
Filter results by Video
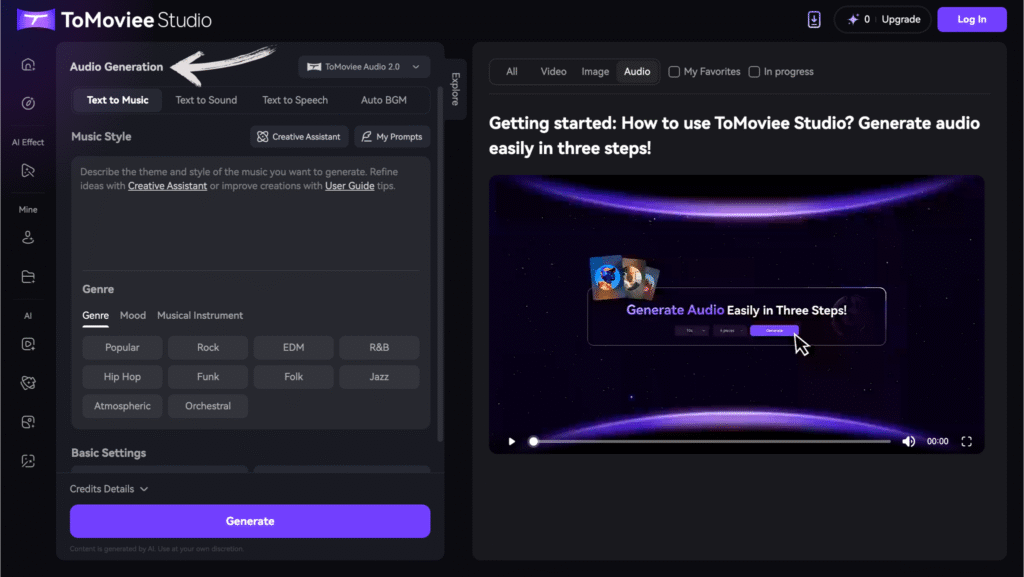coord(553,72)
